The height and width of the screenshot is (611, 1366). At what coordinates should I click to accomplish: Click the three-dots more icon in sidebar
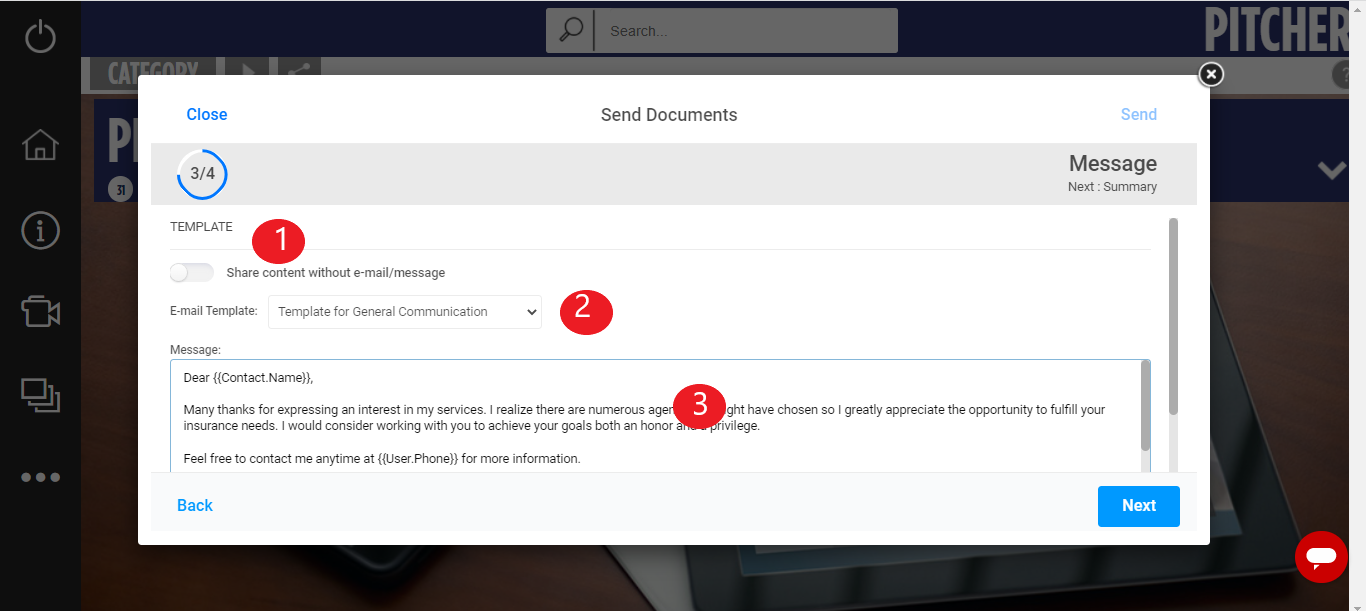tap(40, 477)
